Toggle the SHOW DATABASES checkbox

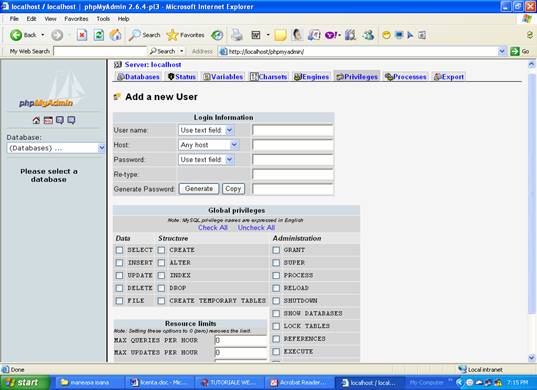[x=276, y=314]
